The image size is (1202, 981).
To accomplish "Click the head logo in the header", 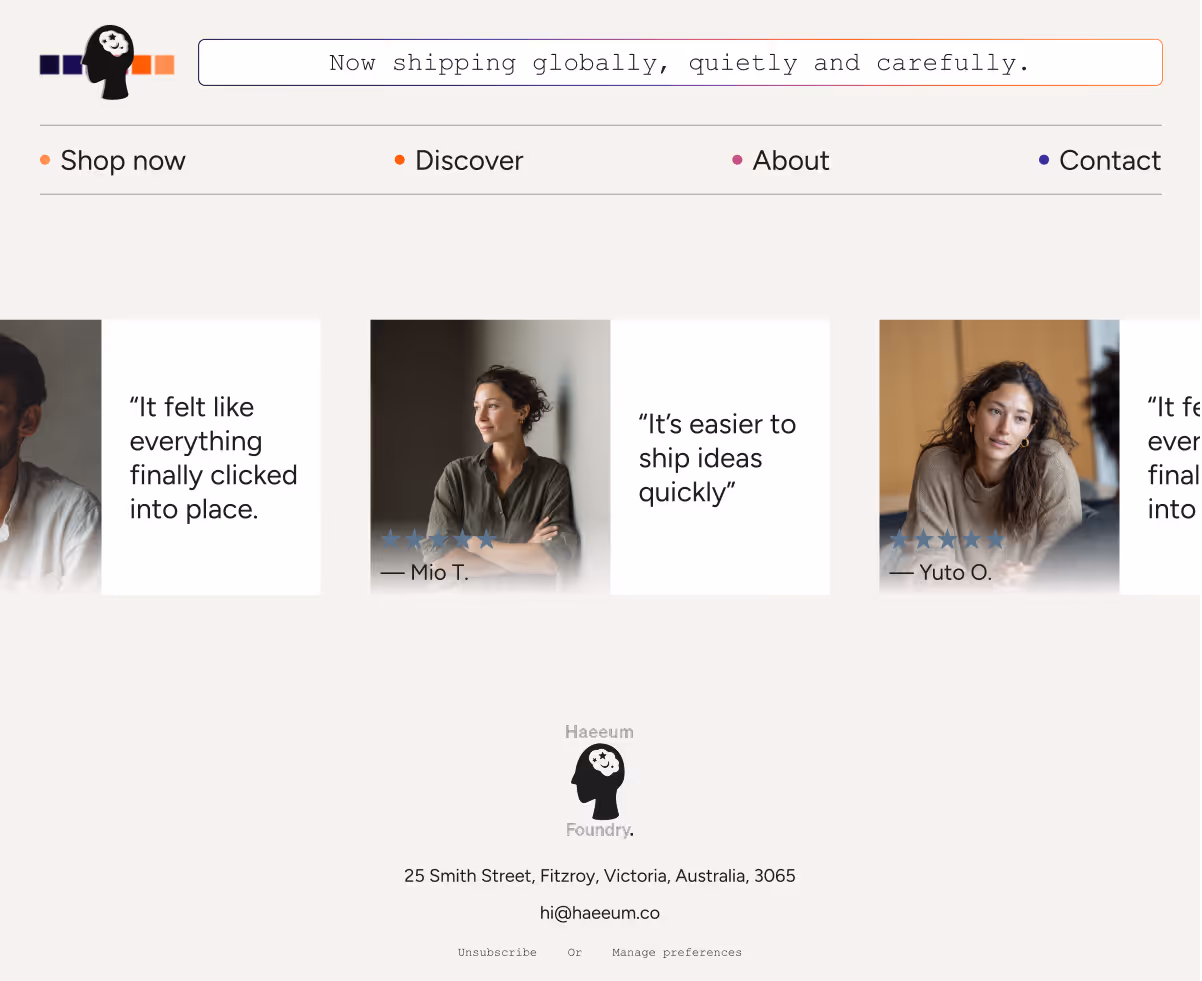I will (108, 63).
